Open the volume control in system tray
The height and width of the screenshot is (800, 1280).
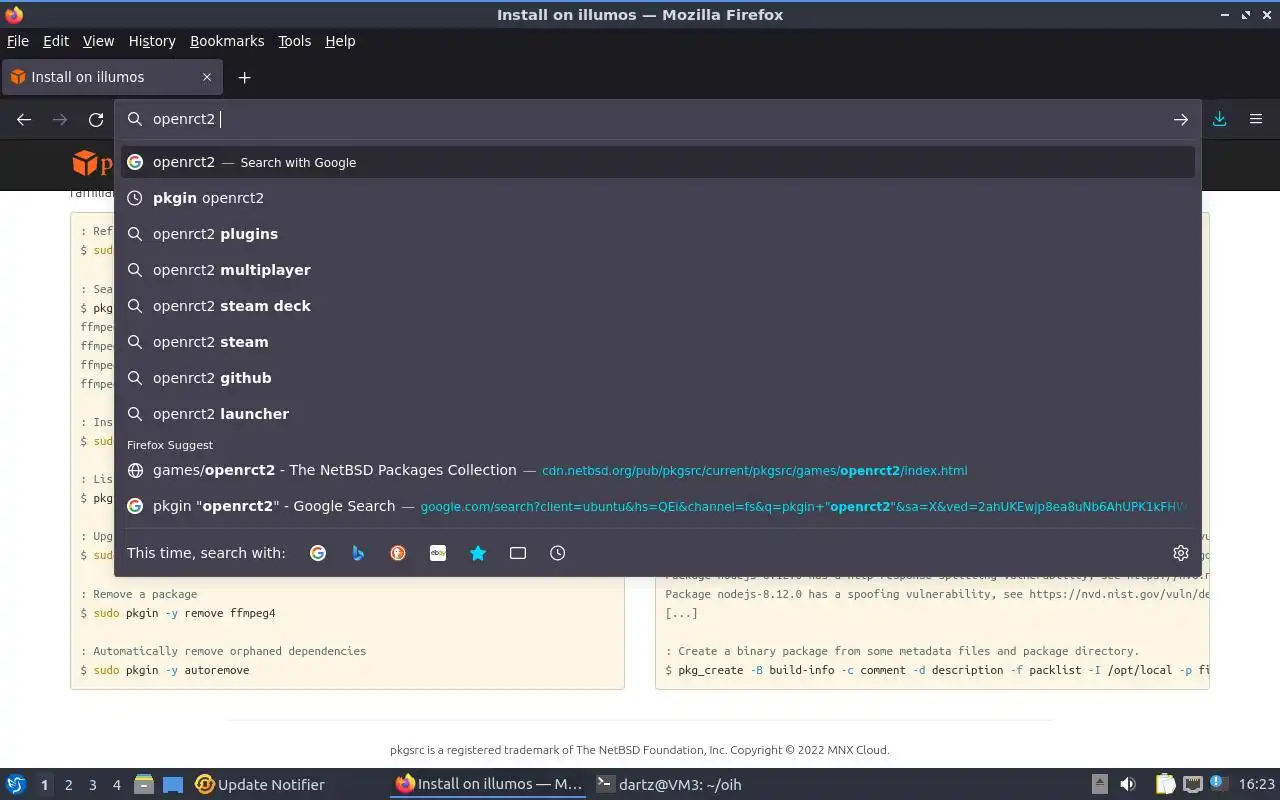(x=1127, y=784)
